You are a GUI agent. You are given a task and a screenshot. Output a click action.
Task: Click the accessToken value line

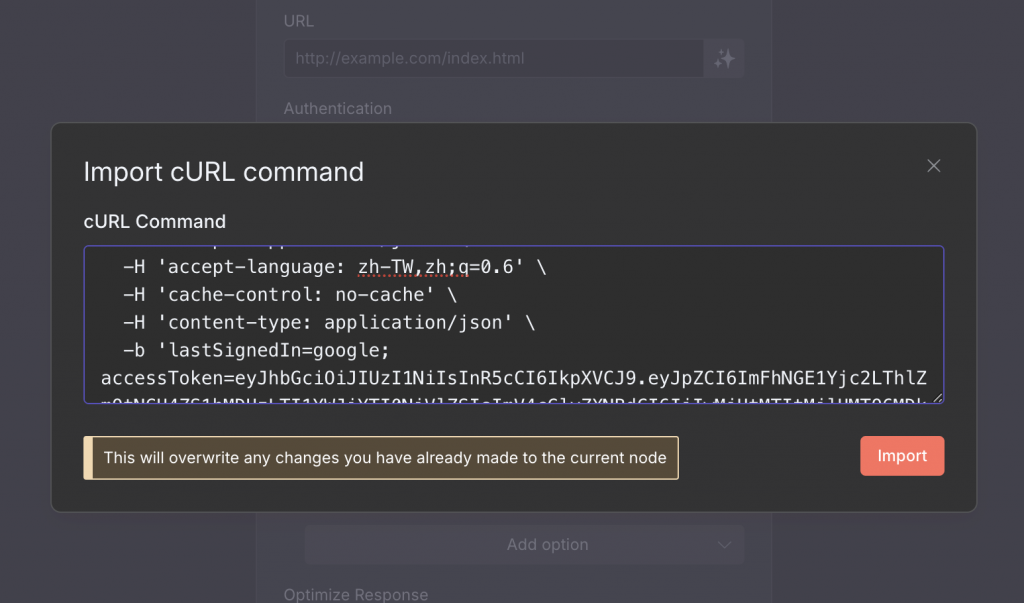click(513, 378)
